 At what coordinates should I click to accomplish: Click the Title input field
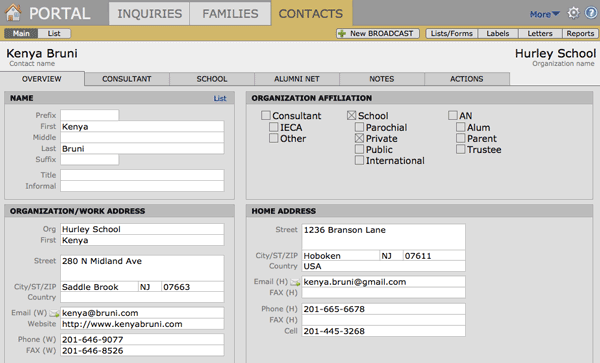coord(142,175)
